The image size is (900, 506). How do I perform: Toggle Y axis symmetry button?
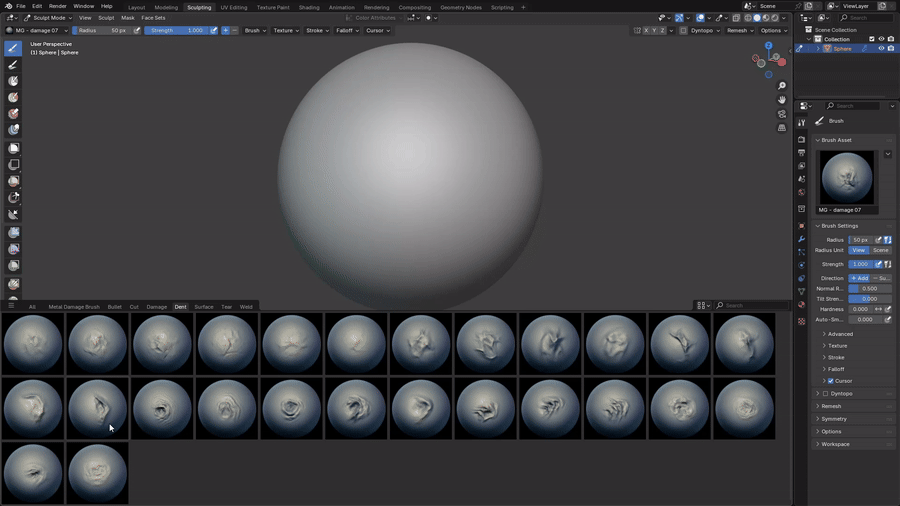[654, 30]
